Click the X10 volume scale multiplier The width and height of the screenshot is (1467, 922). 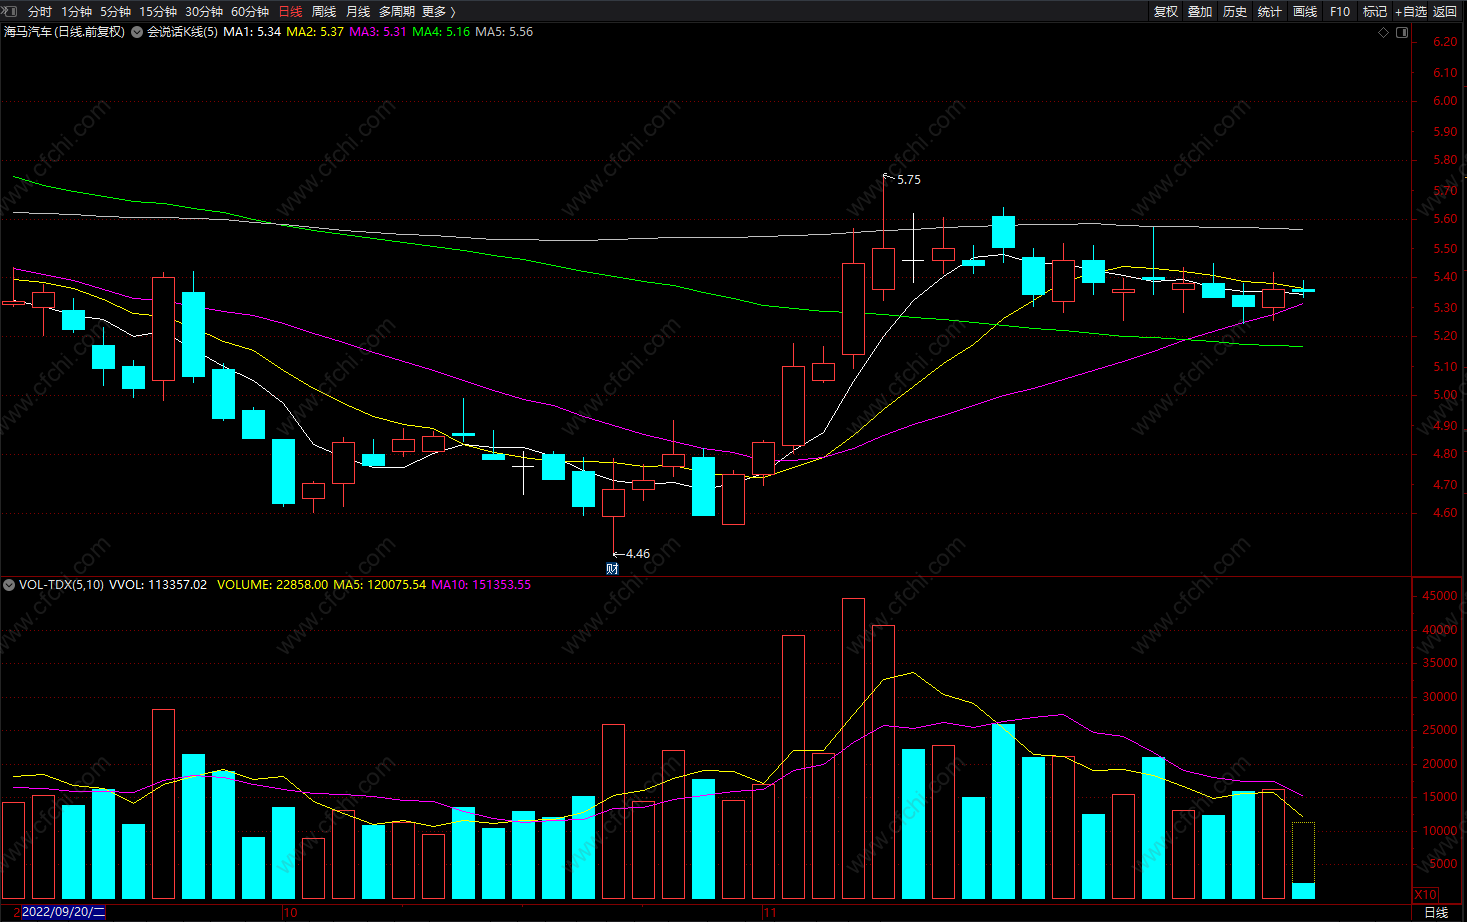point(1426,894)
